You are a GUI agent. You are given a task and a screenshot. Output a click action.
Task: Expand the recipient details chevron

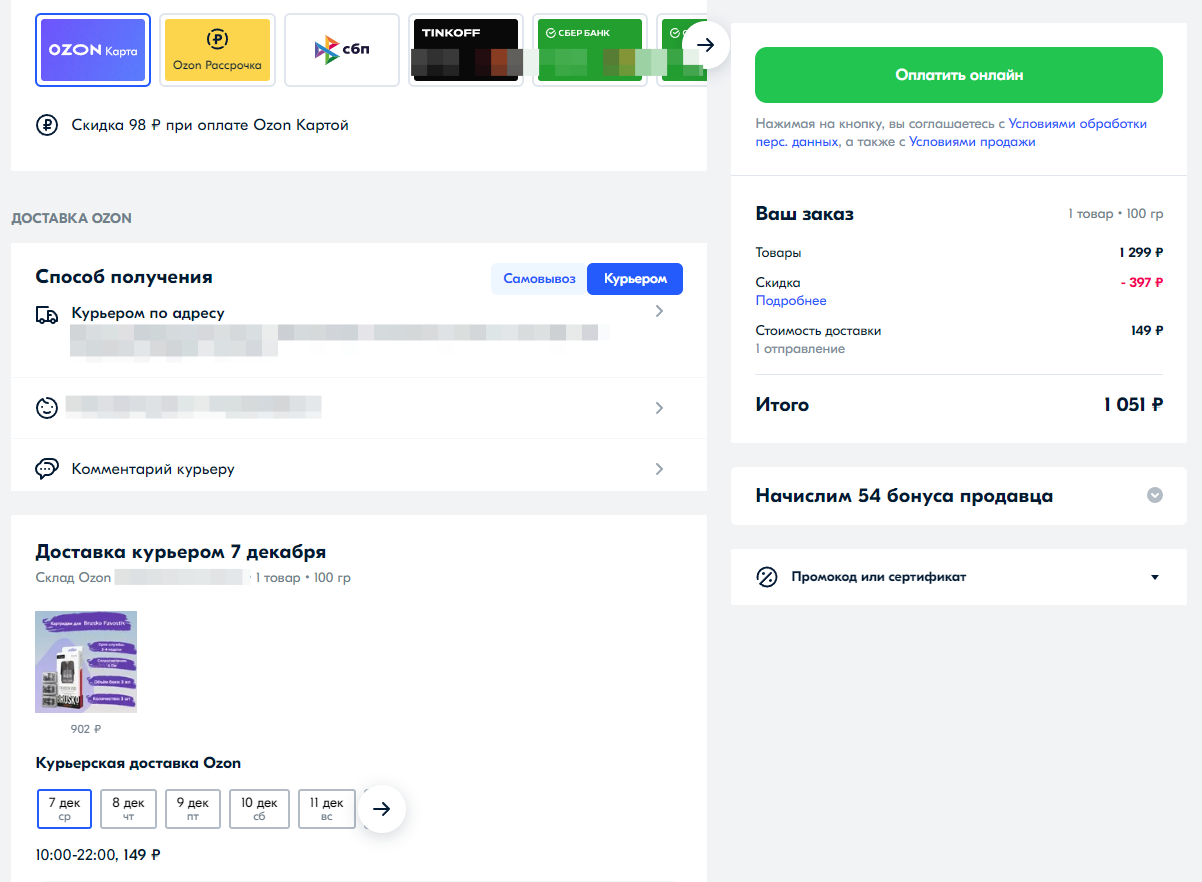tap(659, 408)
